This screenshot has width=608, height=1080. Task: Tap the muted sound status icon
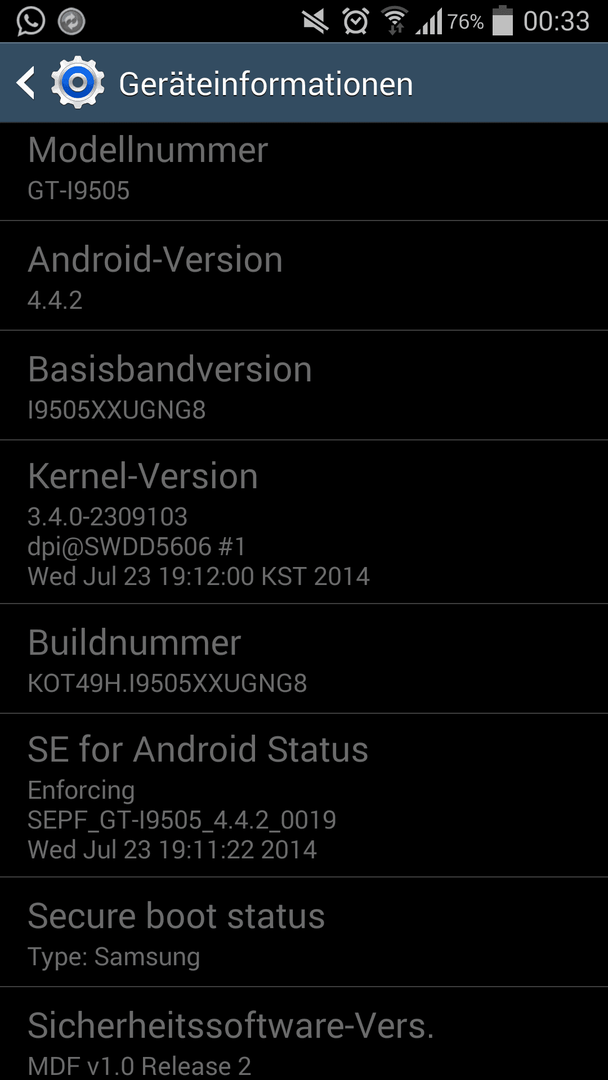point(315,22)
